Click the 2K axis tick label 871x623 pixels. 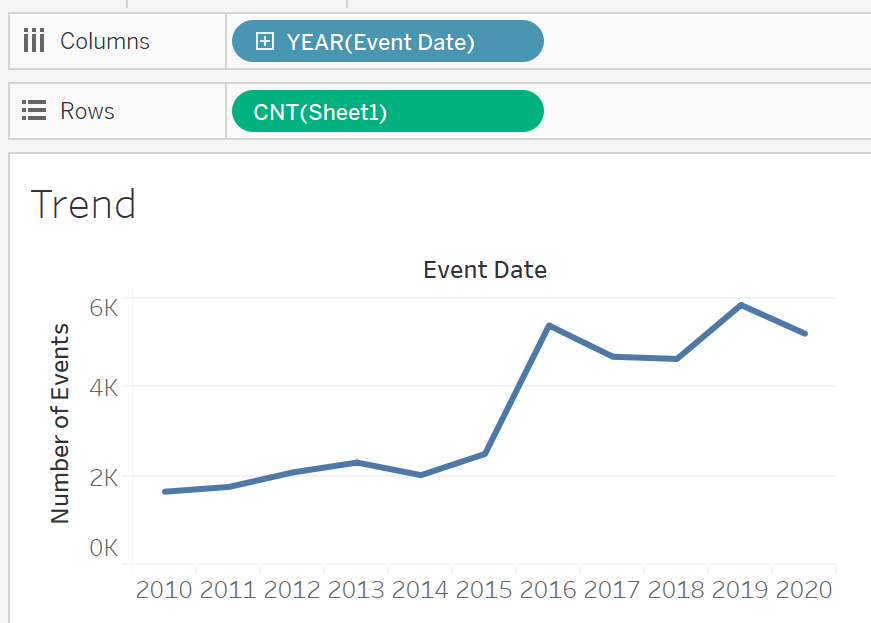click(x=104, y=477)
